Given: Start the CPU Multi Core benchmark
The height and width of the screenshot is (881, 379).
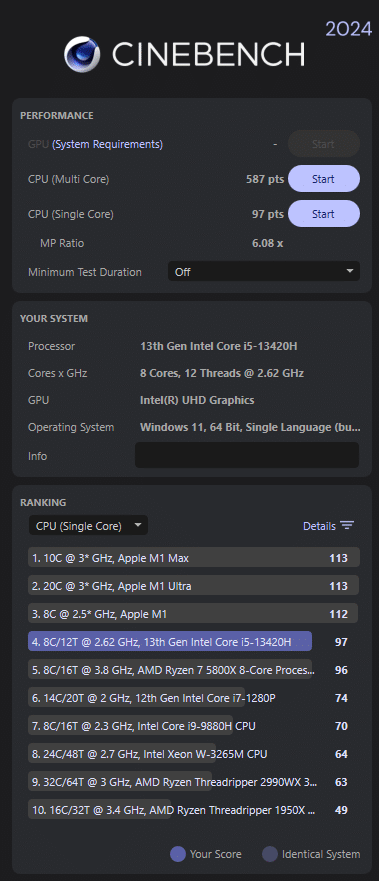Looking at the screenshot, I should [323, 179].
